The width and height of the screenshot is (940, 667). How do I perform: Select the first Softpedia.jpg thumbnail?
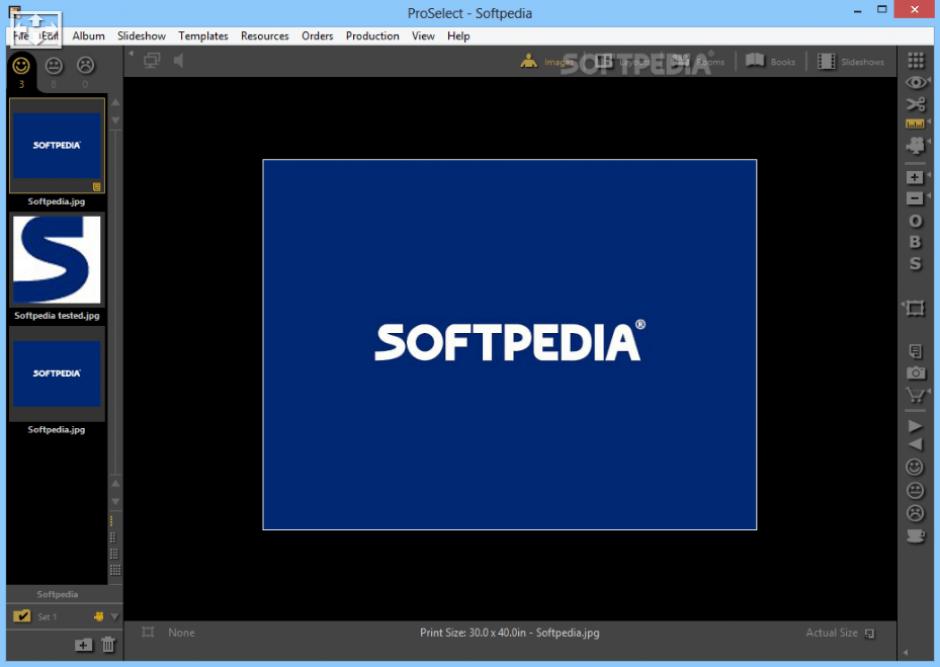pyautogui.click(x=57, y=146)
